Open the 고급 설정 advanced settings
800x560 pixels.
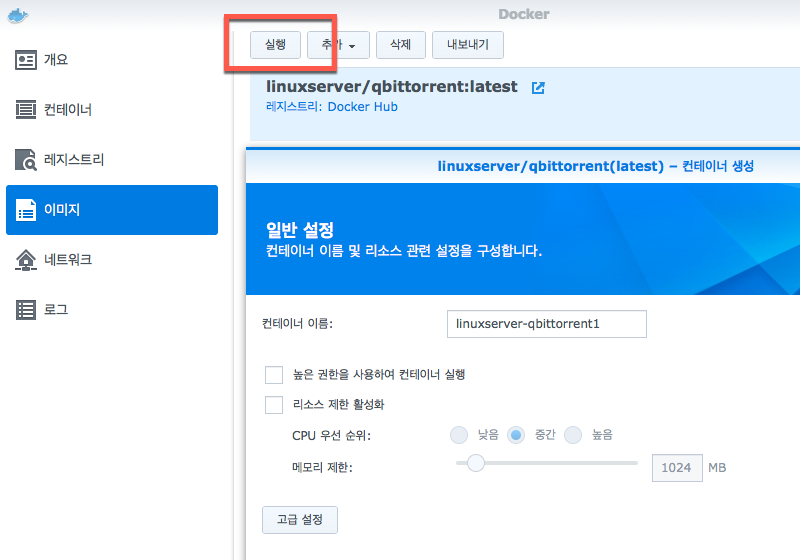coord(300,520)
